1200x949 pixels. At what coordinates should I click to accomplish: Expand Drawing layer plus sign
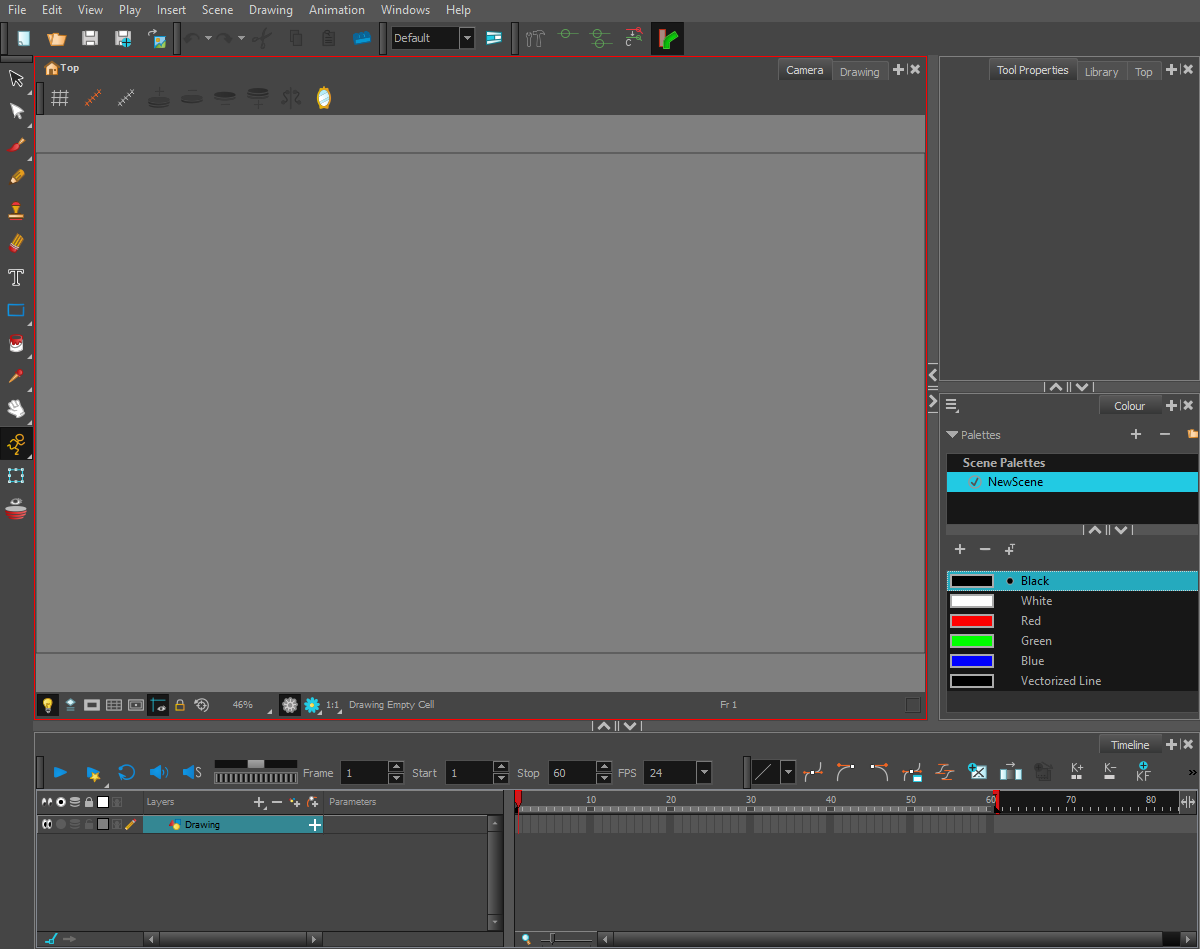[x=315, y=825]
